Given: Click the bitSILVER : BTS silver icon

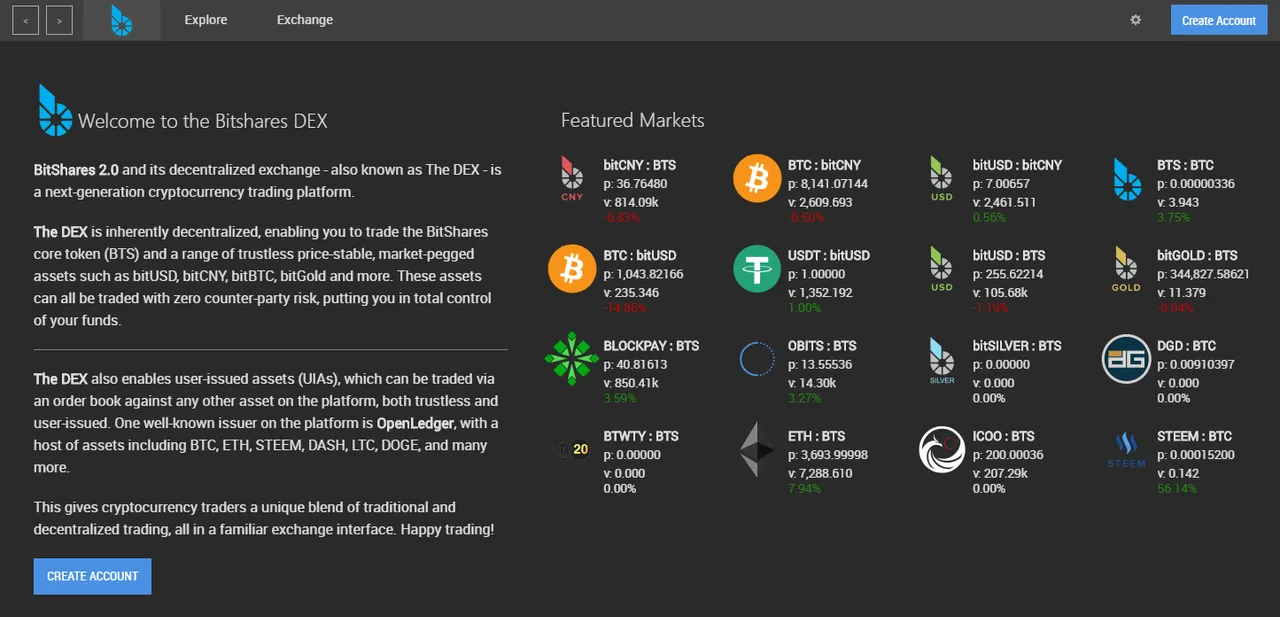Looking at the screenshot, I should 942,360.
